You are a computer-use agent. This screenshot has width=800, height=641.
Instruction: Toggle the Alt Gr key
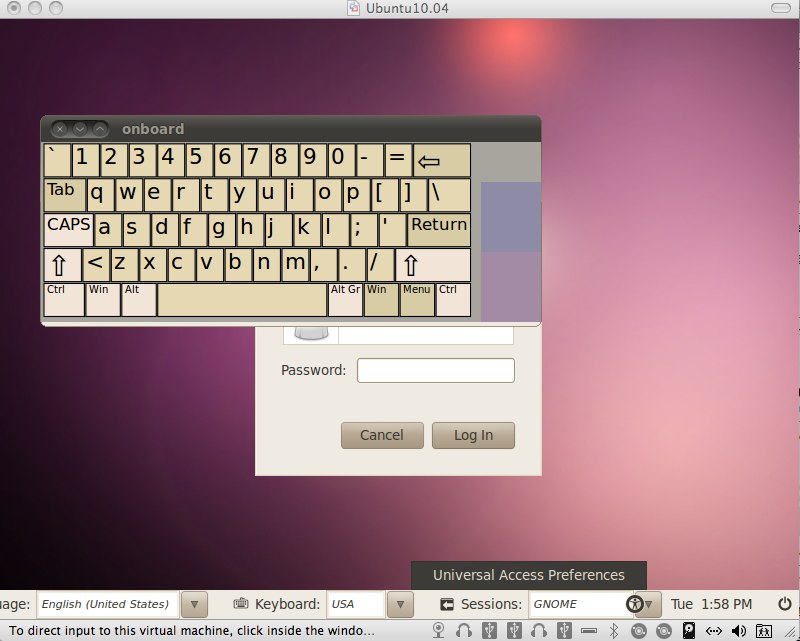point(345,300)
